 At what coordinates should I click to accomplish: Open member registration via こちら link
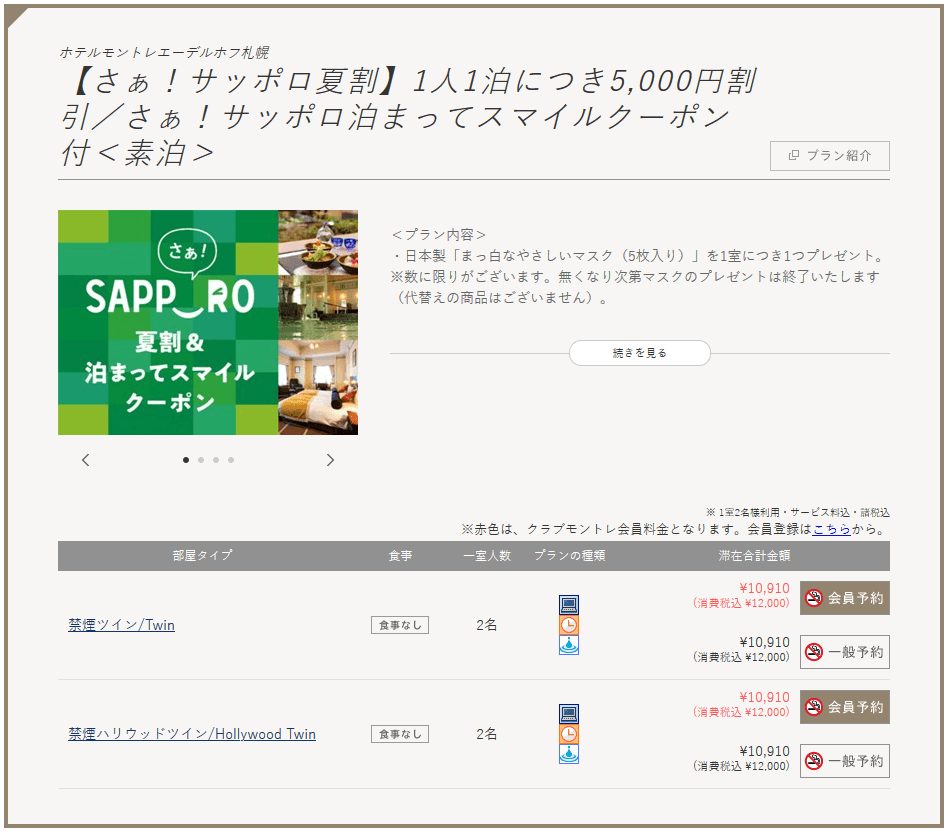click(x=831, y=529)
